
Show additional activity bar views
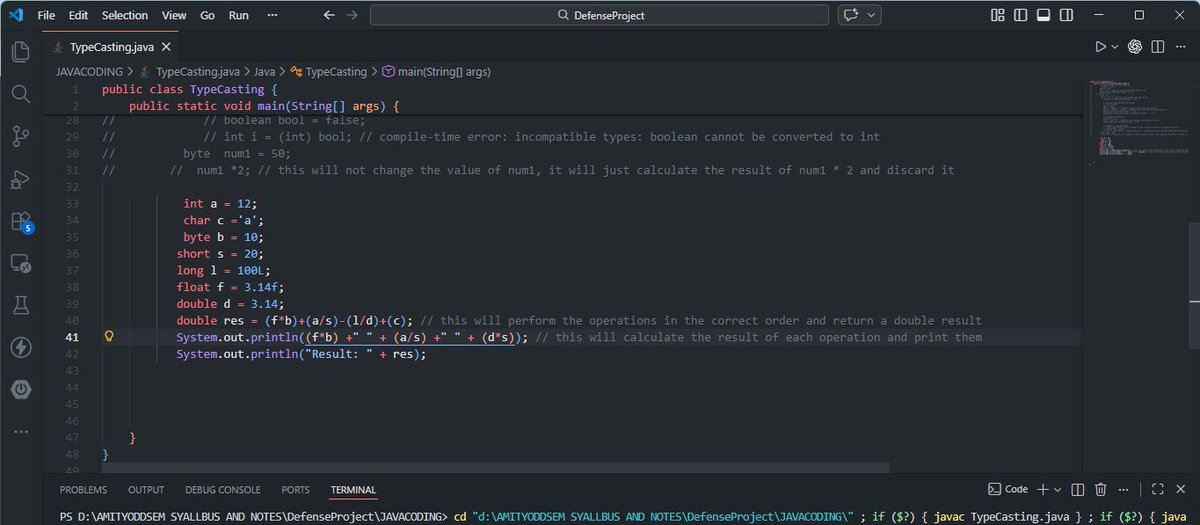tap(20, 431)
